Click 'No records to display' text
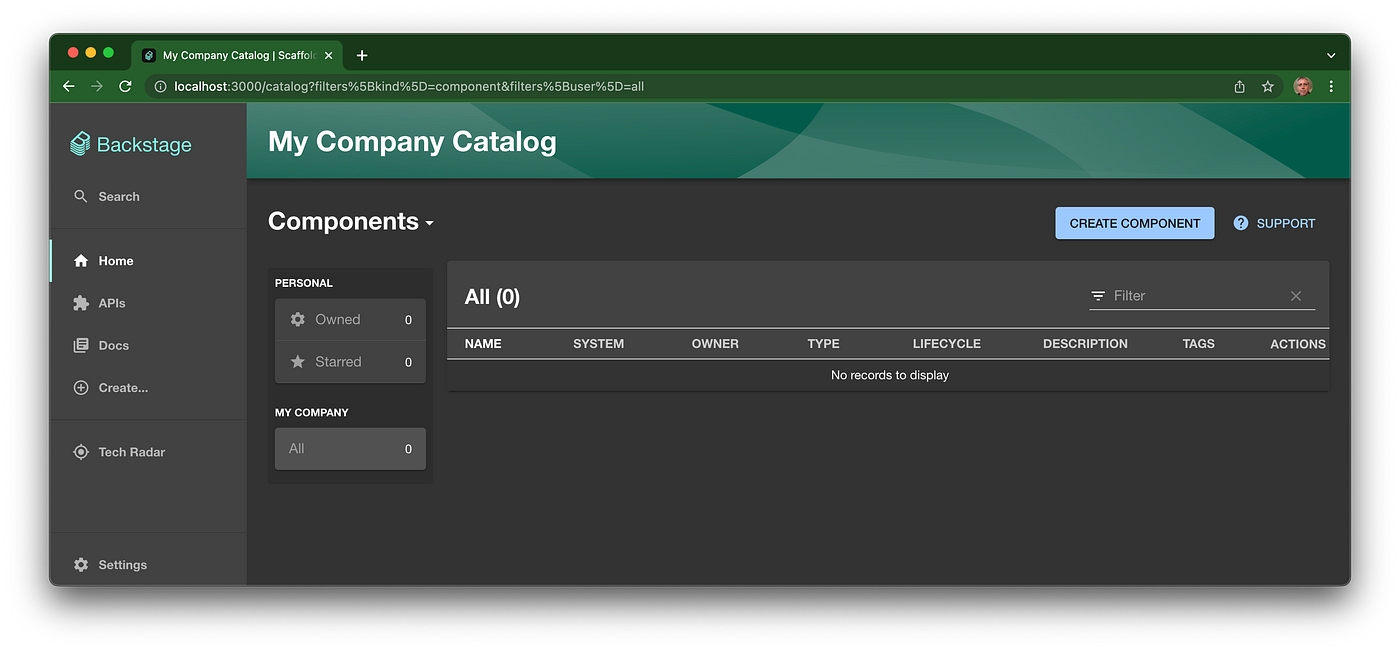Image resolution: width=1400 pixels, height=651 pixels. coord(890,375)
